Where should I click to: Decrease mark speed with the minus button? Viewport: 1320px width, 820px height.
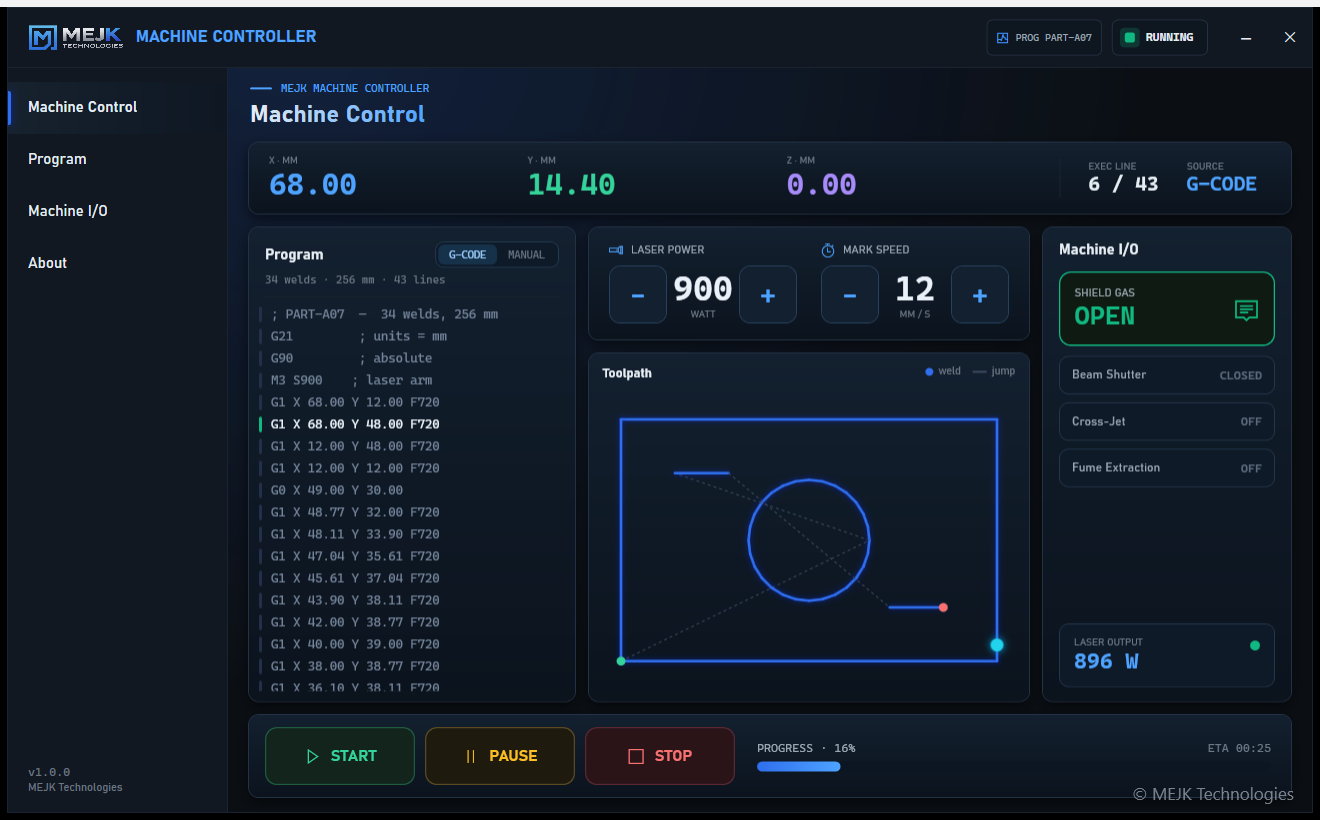coord(850,295)
